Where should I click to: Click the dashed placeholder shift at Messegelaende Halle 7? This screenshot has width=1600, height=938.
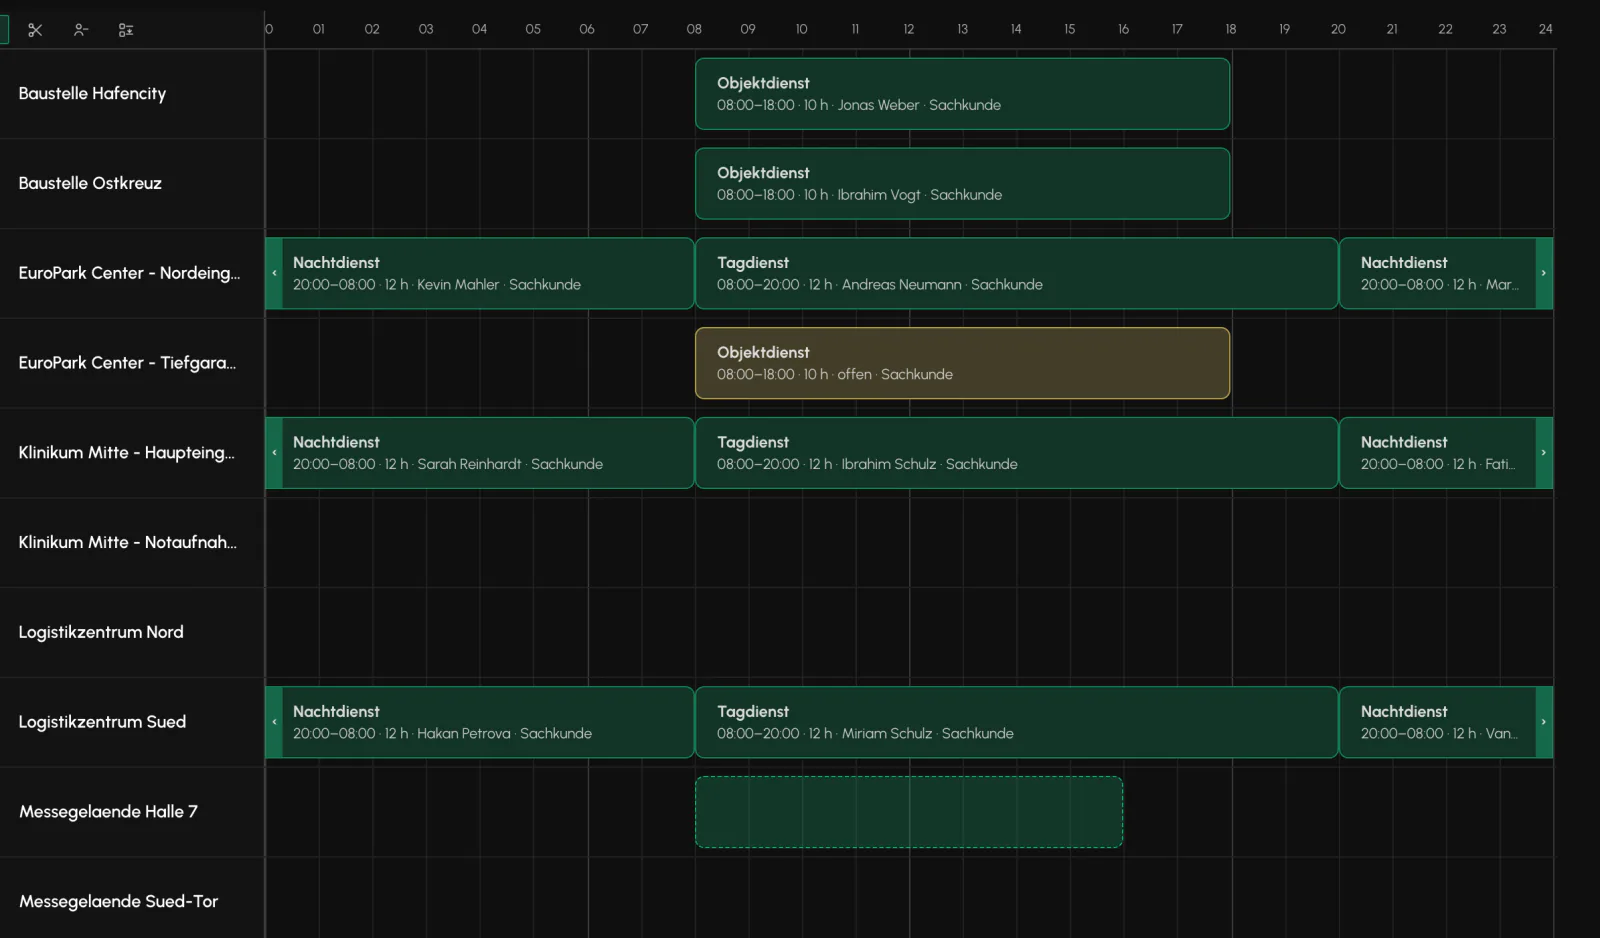click(x=909, y=812)
